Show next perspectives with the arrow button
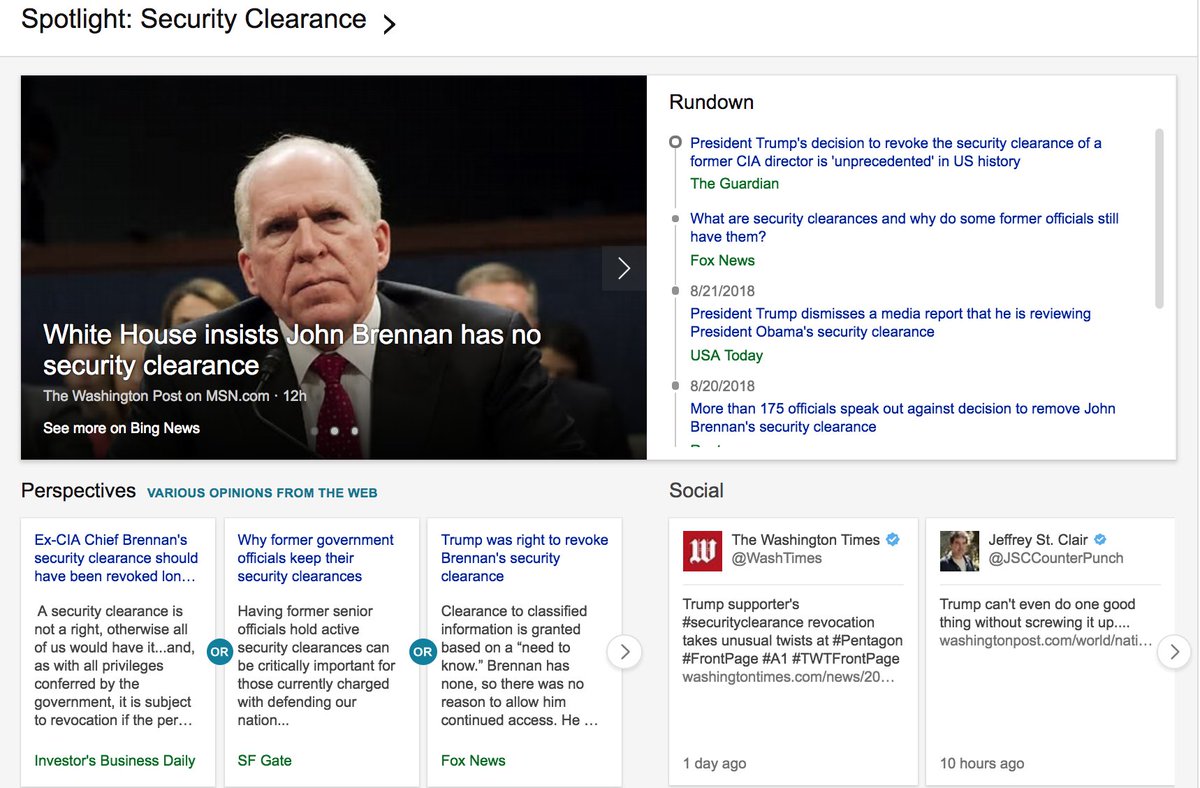Viewport: 1200px width, 788px height. pos(624,653)
